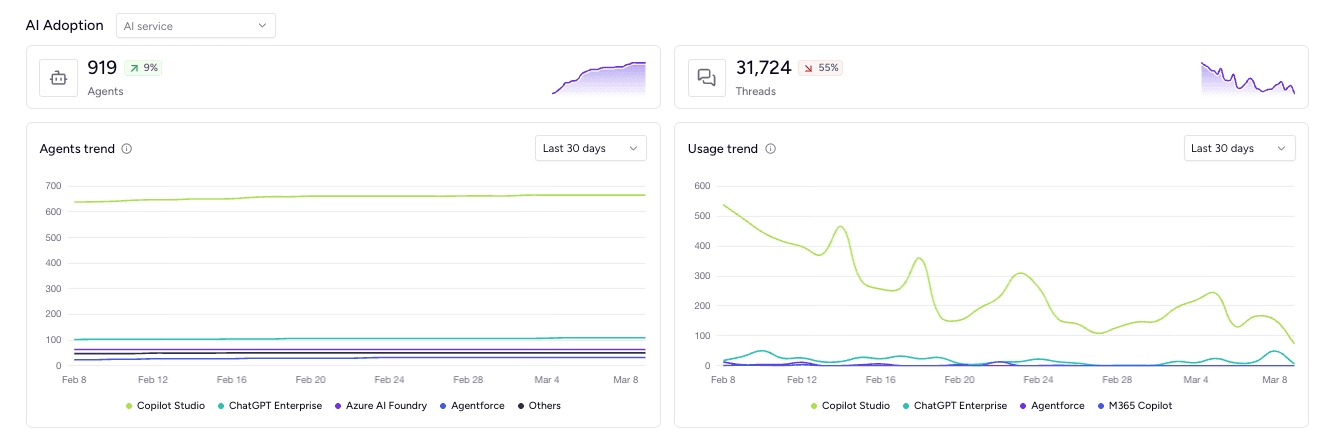
Task: Open the AI service dropdown
Action: click(x=196, y=25)
